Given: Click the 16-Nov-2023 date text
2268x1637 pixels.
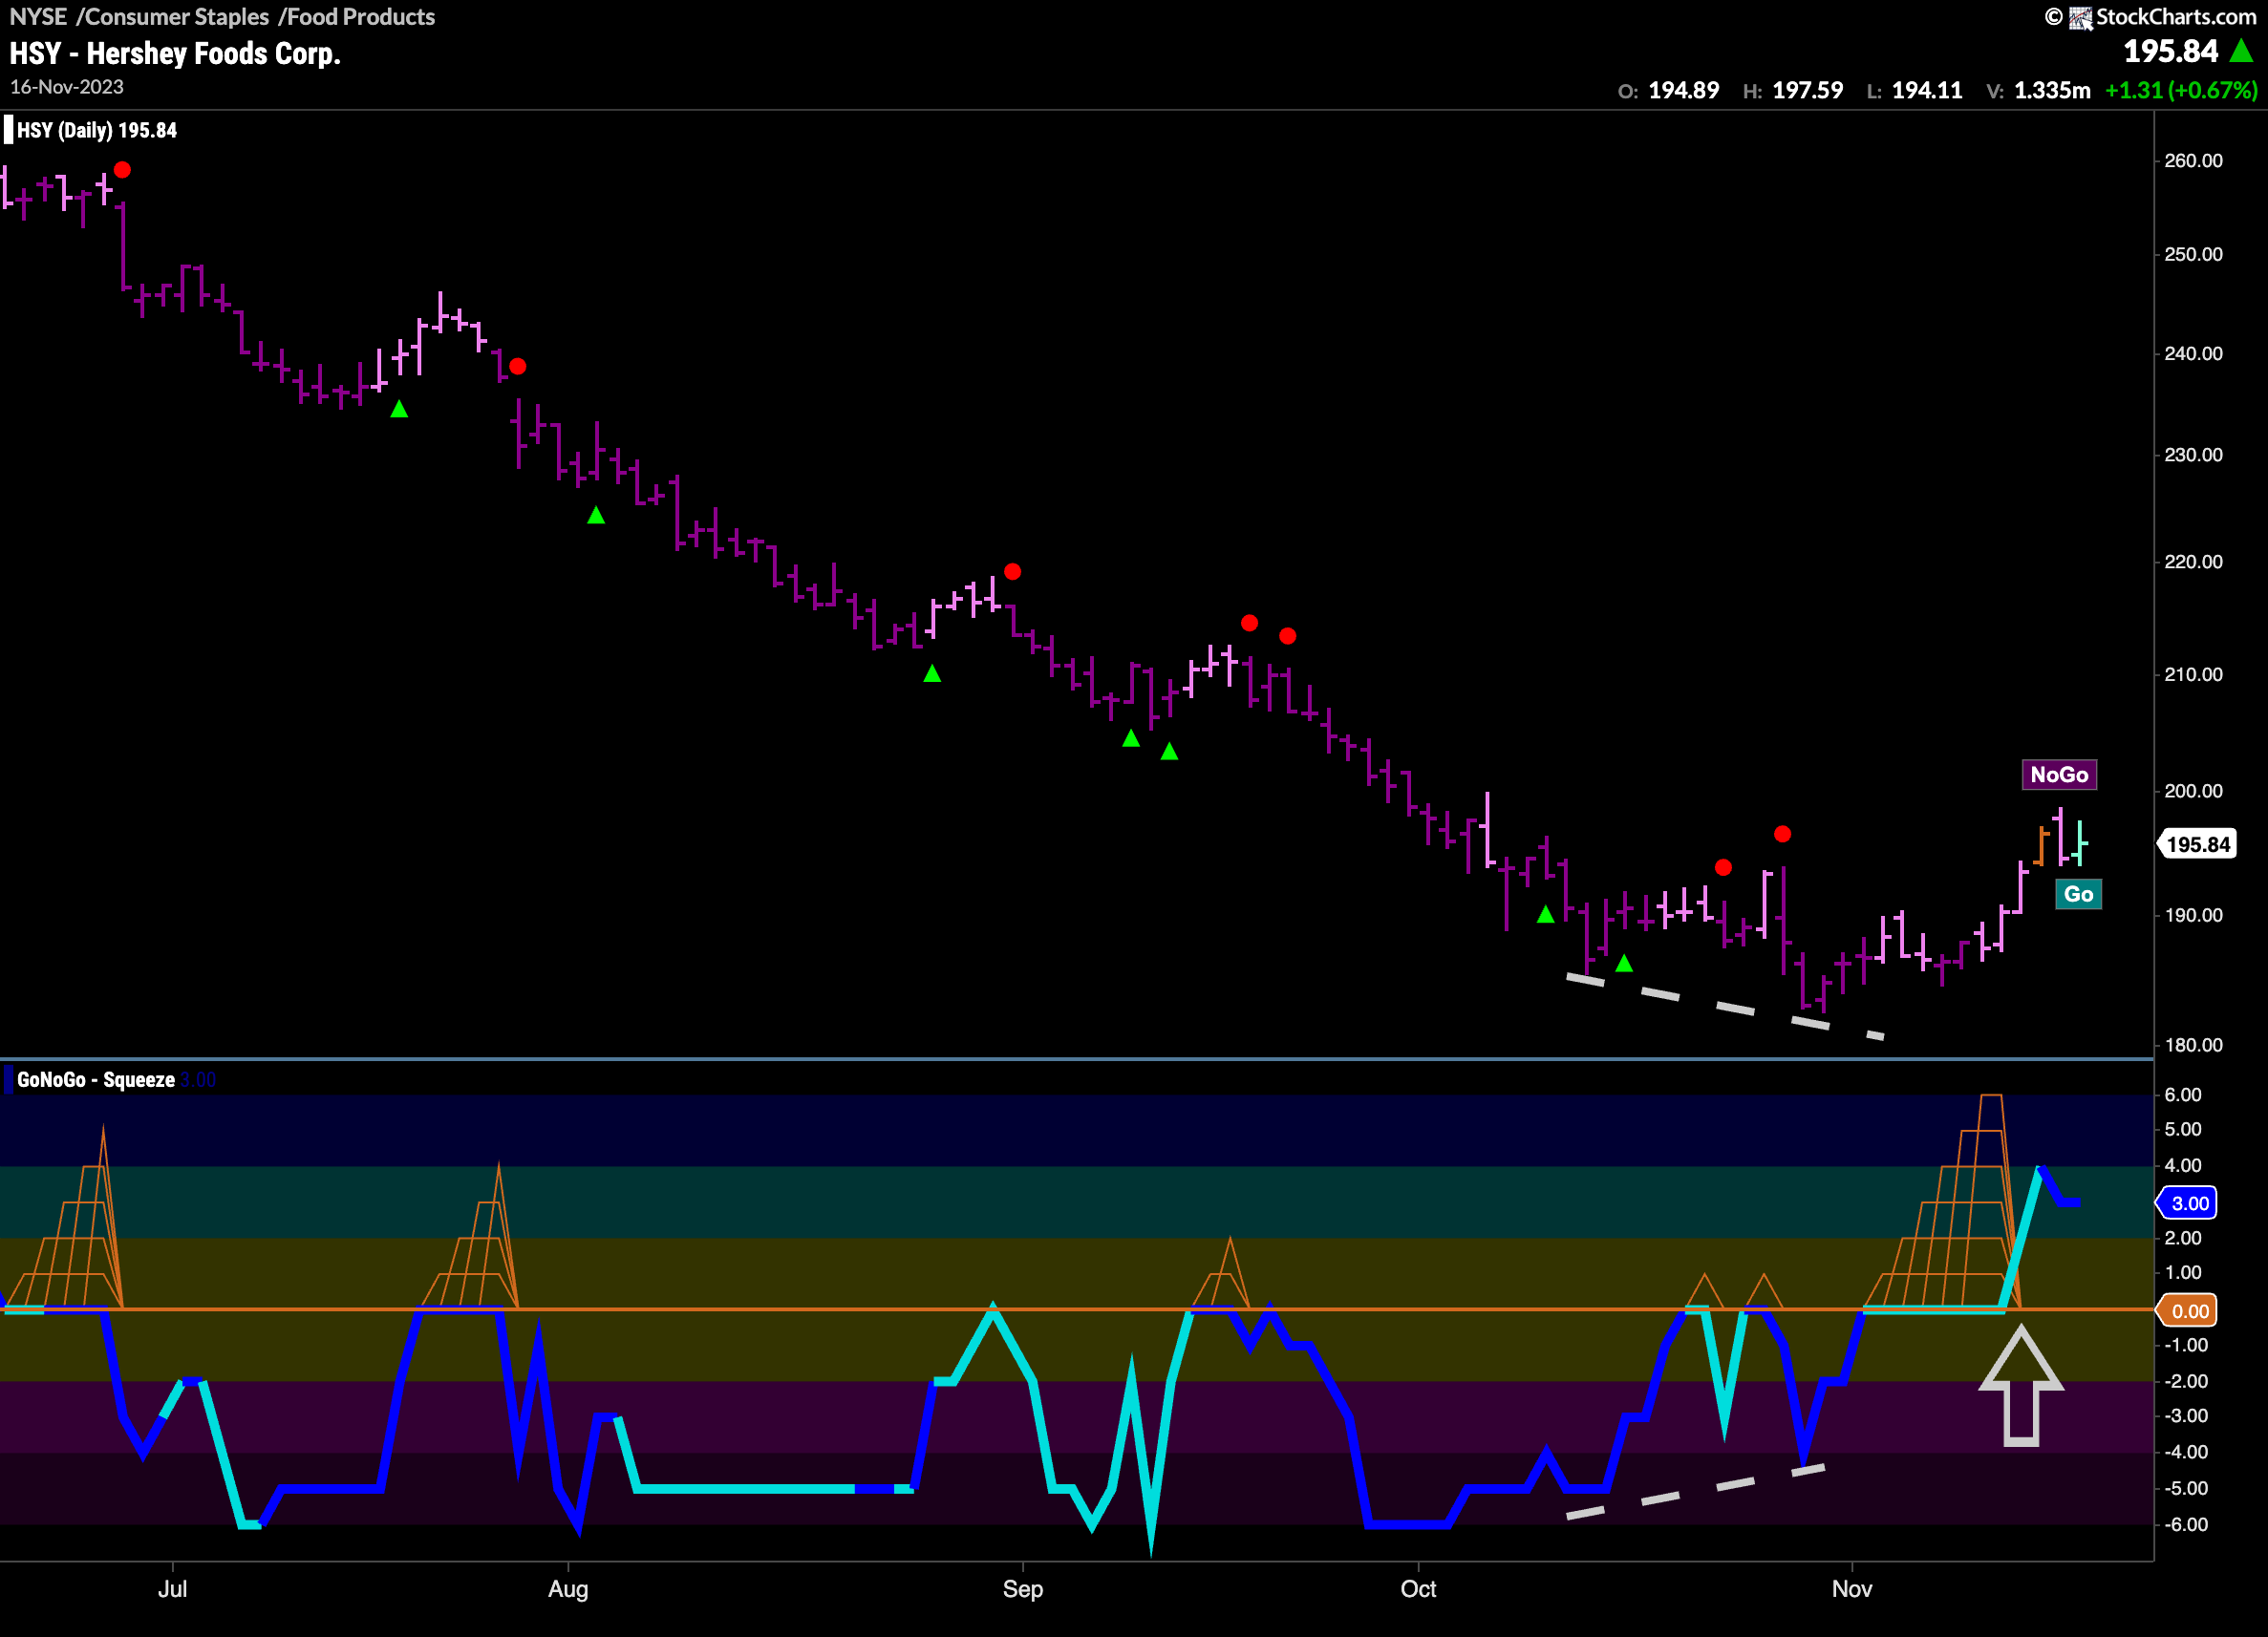Looking at the screenshot, I should (x=67, y=87).
